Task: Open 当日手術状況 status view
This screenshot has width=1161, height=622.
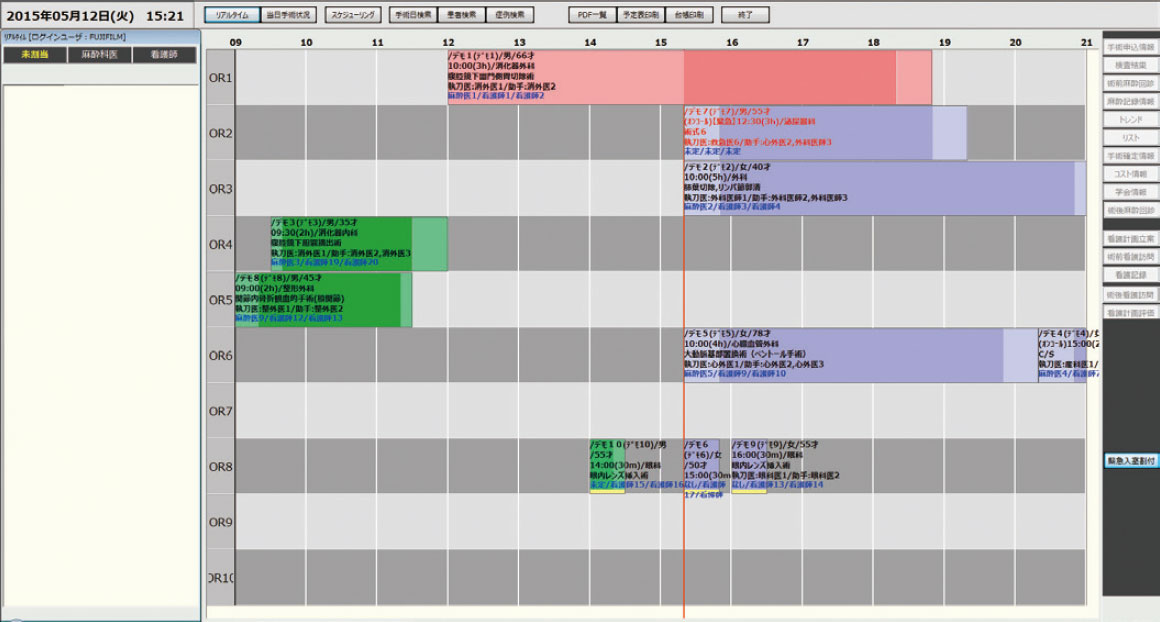Action: coord(290,16)
